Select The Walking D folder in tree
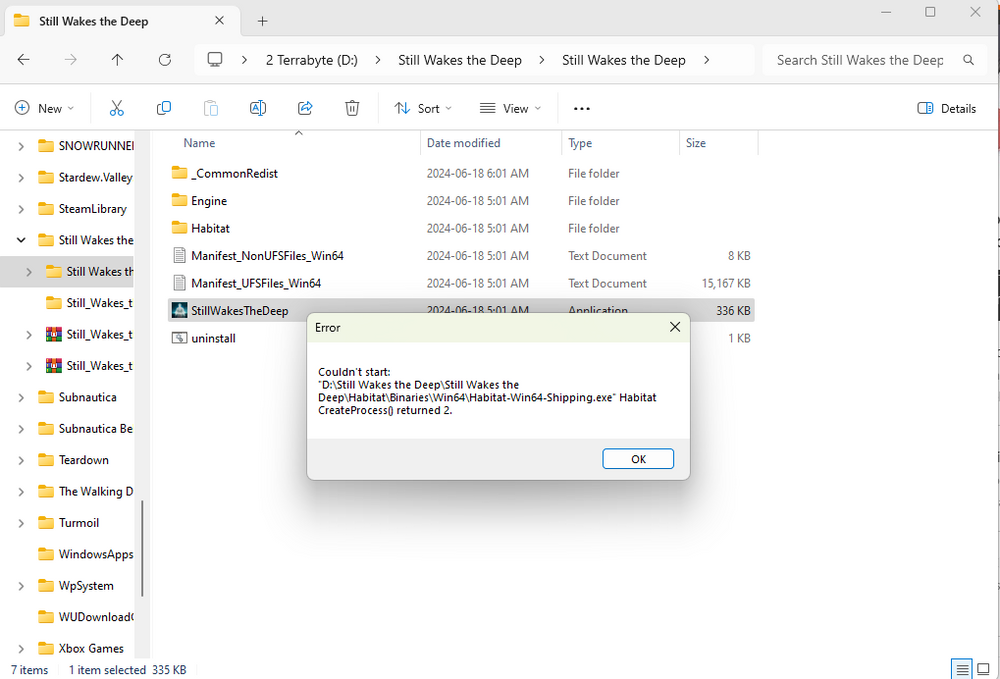 85,491
